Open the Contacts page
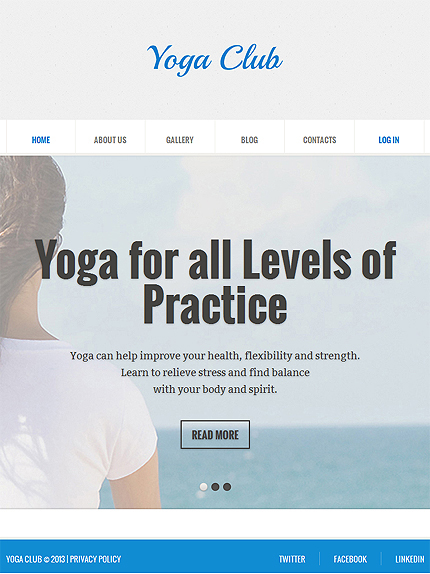 (319, 140)
